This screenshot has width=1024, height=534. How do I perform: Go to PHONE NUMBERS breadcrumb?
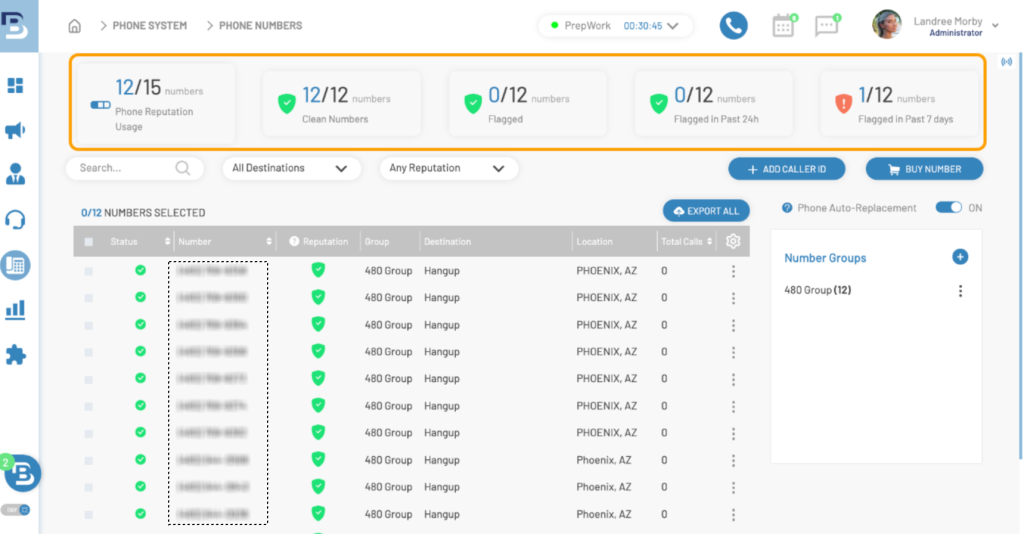[x=261, y=25]
